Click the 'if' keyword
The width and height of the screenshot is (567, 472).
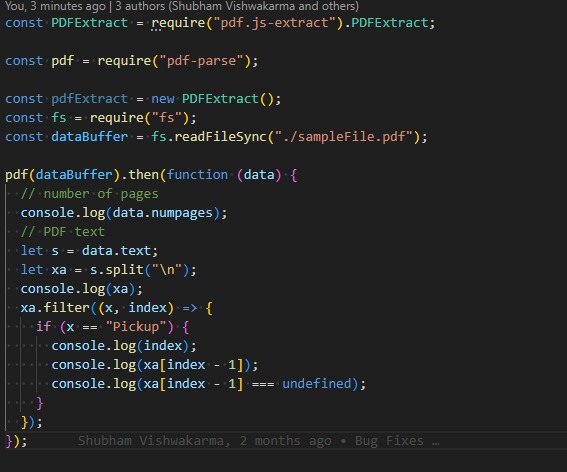[43, 327]
